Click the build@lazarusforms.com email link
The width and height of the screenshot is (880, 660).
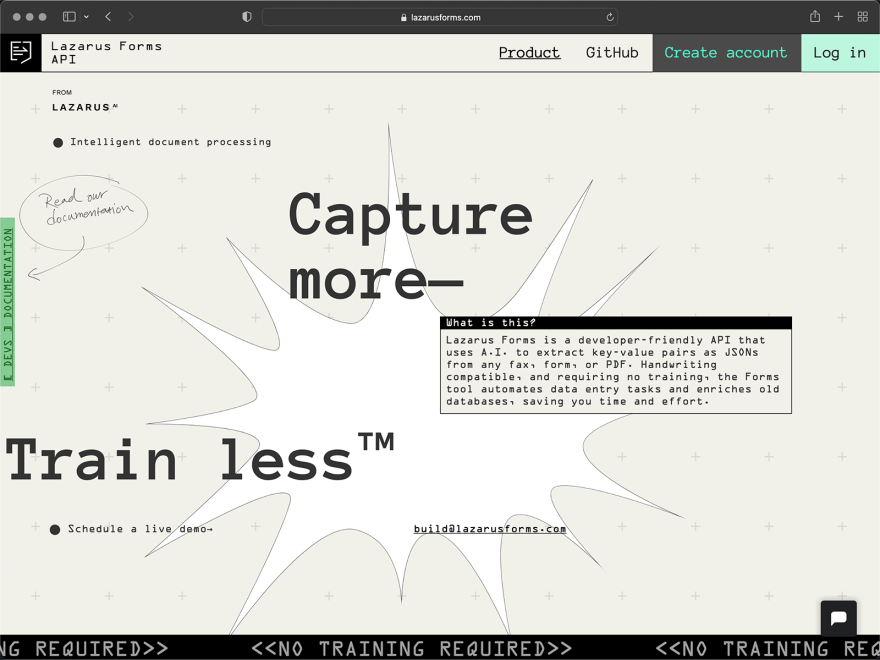coord(490,529)
